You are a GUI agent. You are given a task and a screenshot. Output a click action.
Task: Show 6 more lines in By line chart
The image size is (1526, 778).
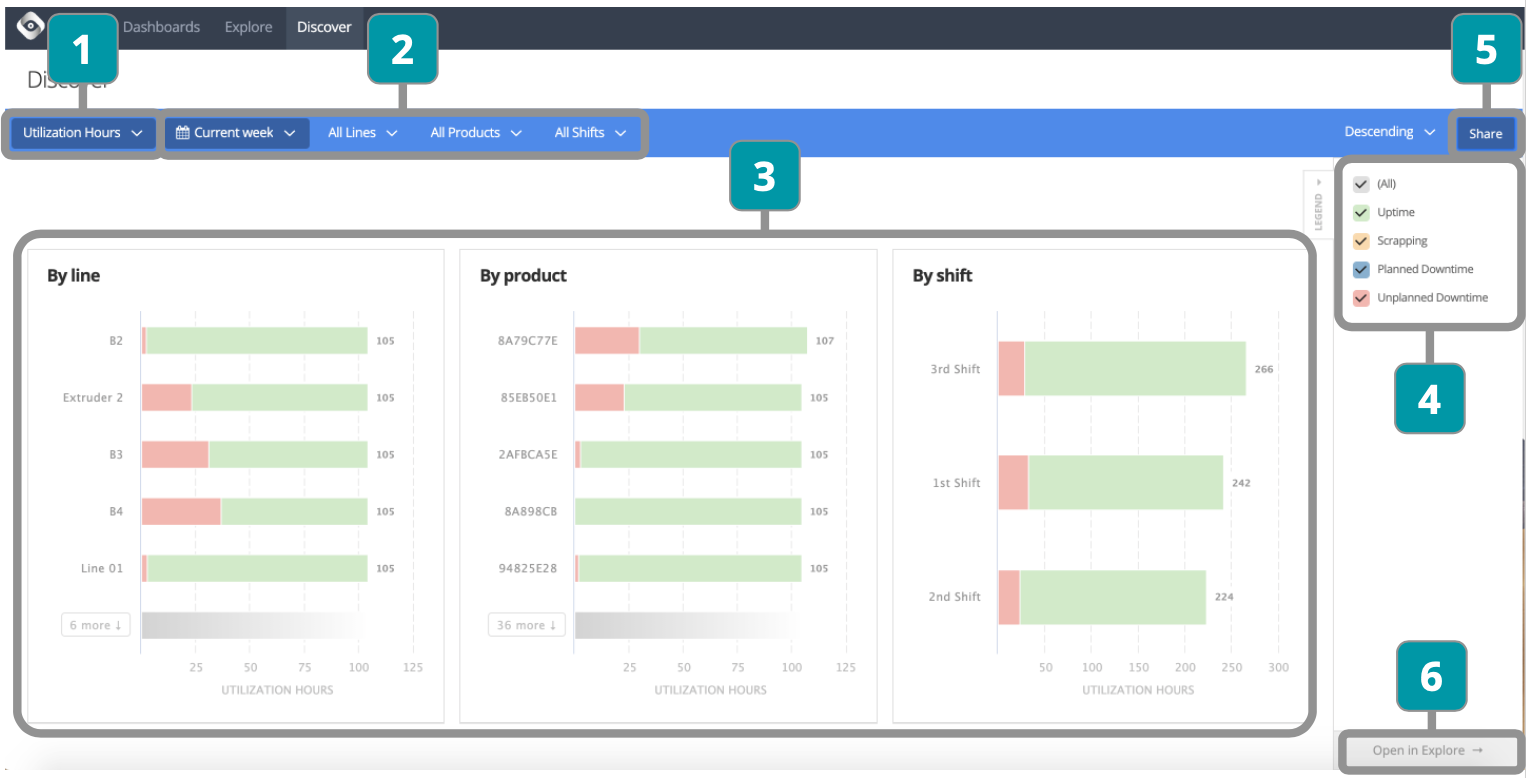95,625
